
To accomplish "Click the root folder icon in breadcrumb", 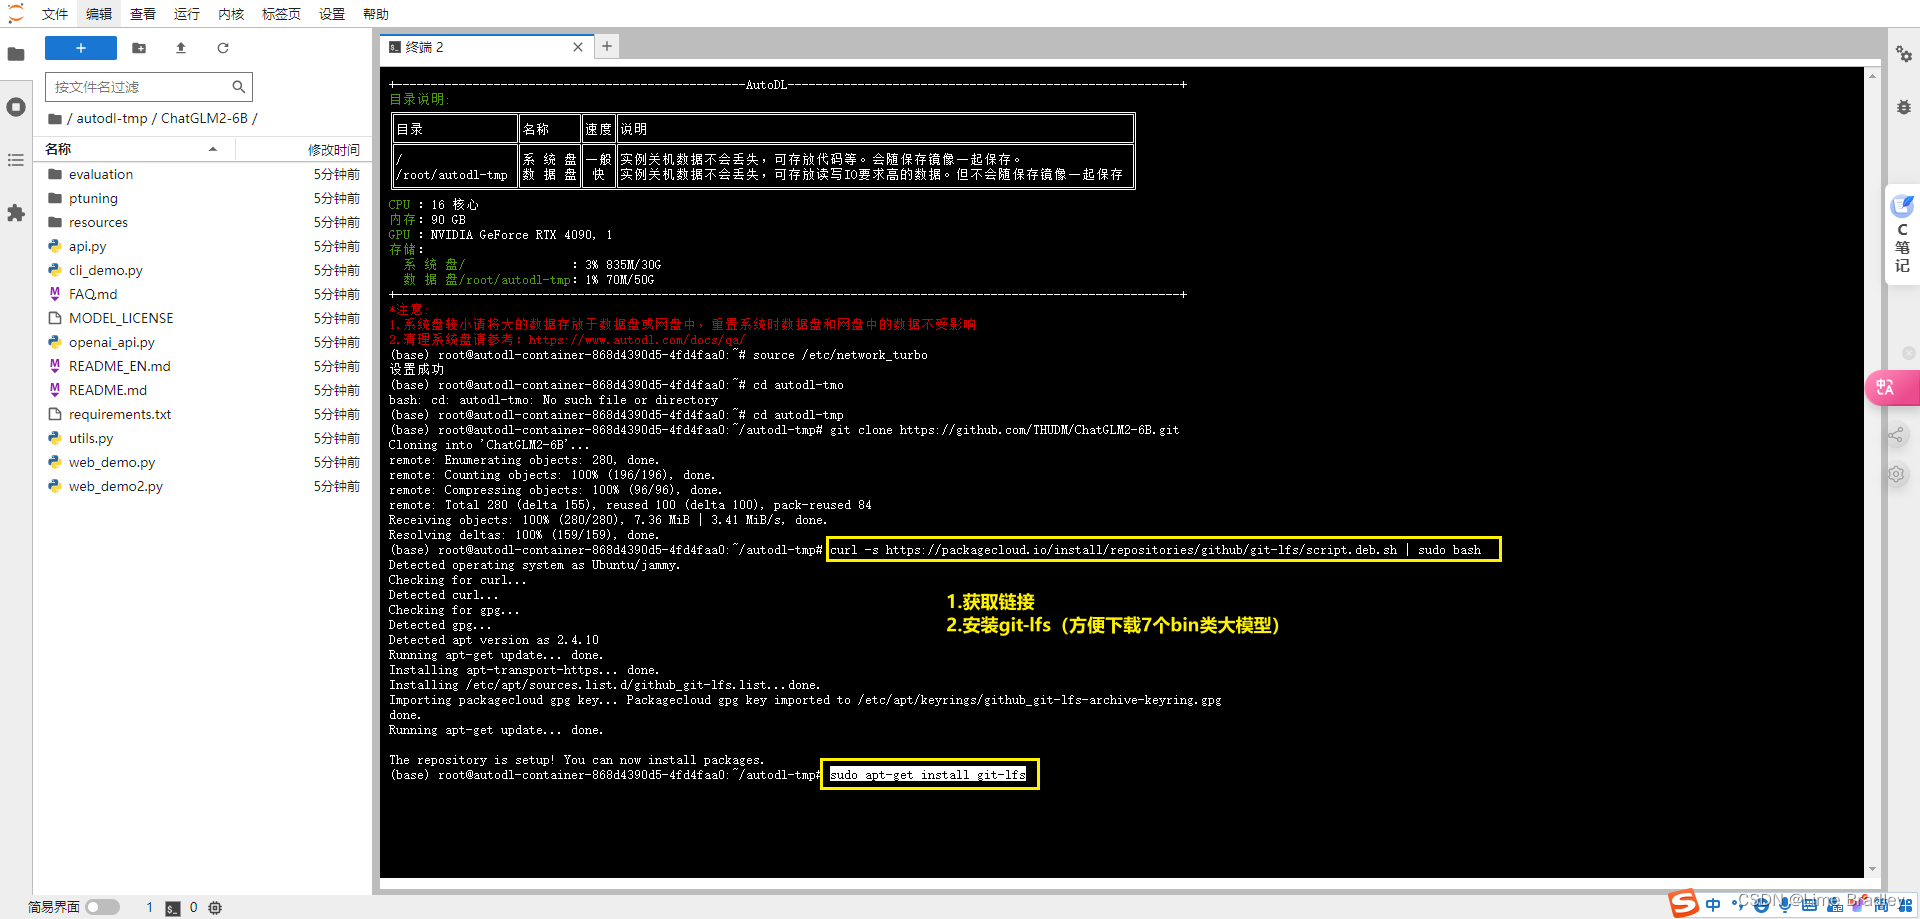I will coord(55,119).
